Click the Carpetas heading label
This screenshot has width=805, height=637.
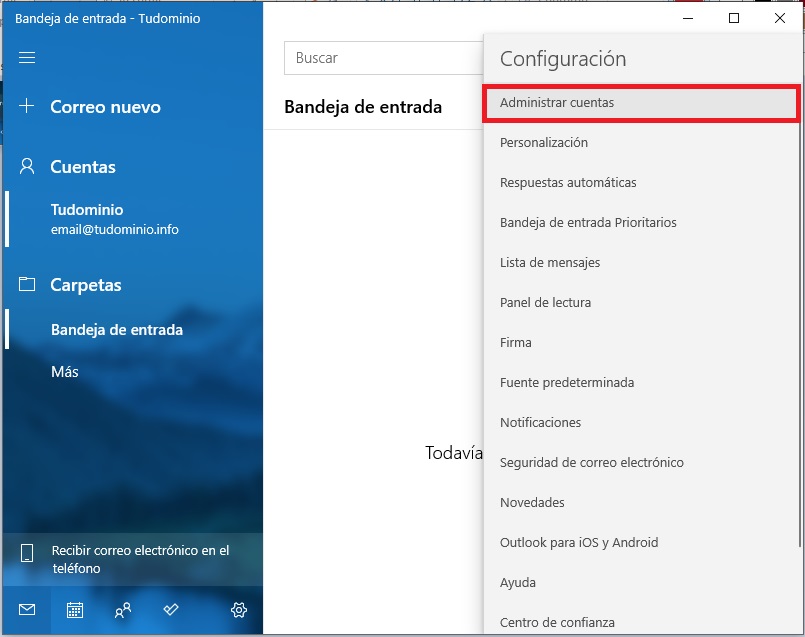coord(86,285)
